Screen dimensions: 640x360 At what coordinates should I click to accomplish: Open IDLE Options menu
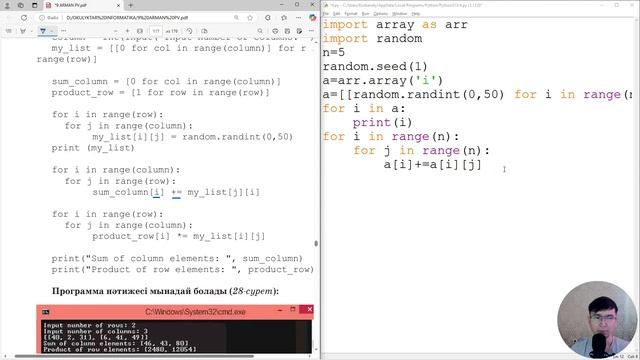[380, 14]
